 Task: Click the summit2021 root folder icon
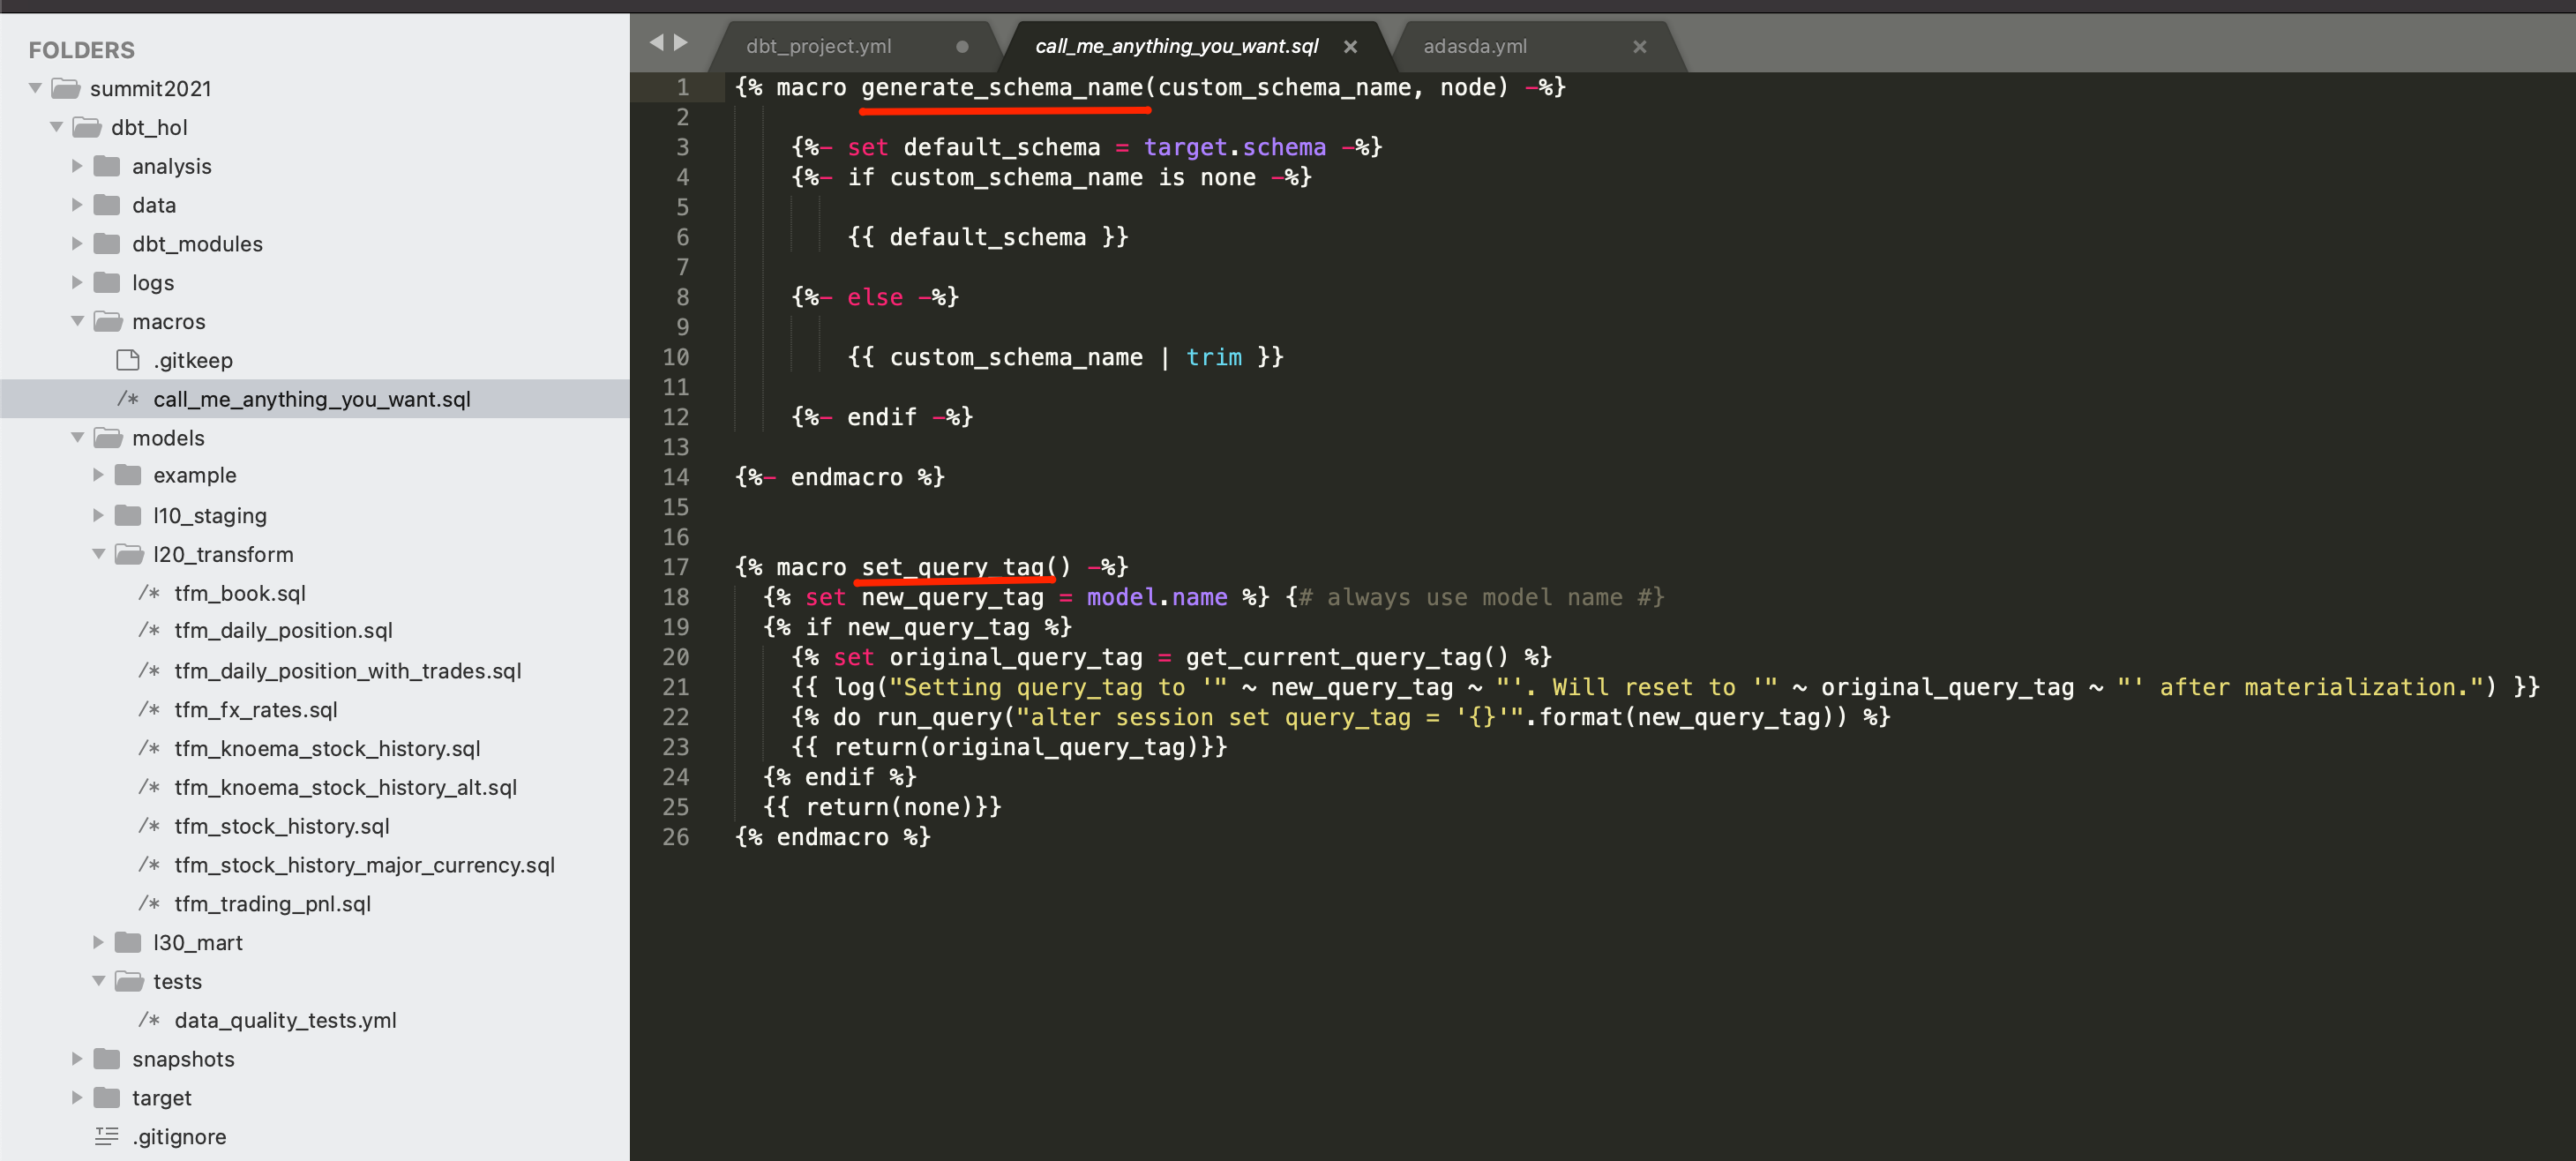(65, 88)
